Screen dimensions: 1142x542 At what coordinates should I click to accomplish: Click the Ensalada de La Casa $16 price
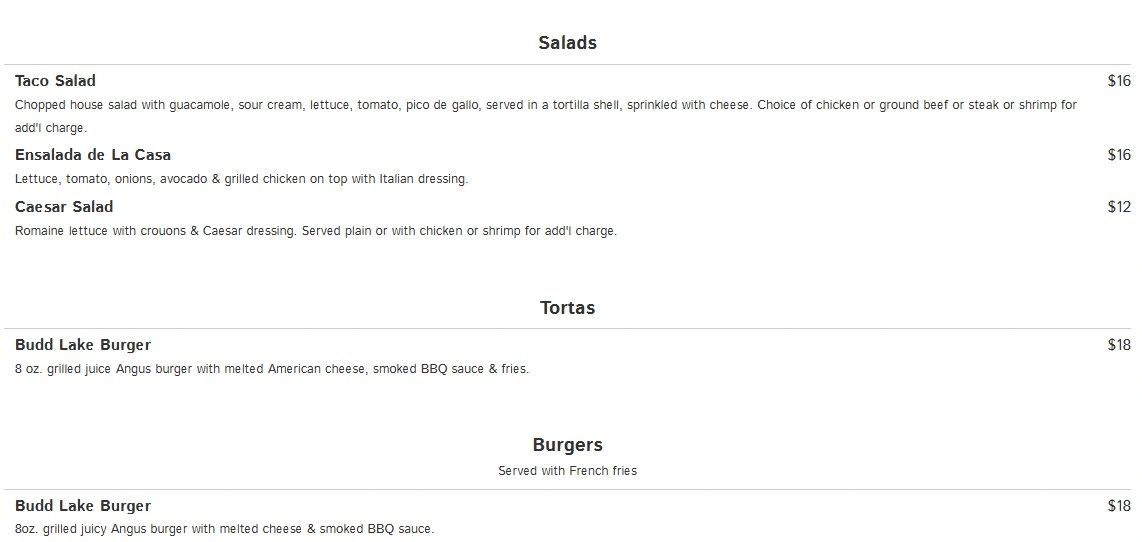(x=1119, y=154)
